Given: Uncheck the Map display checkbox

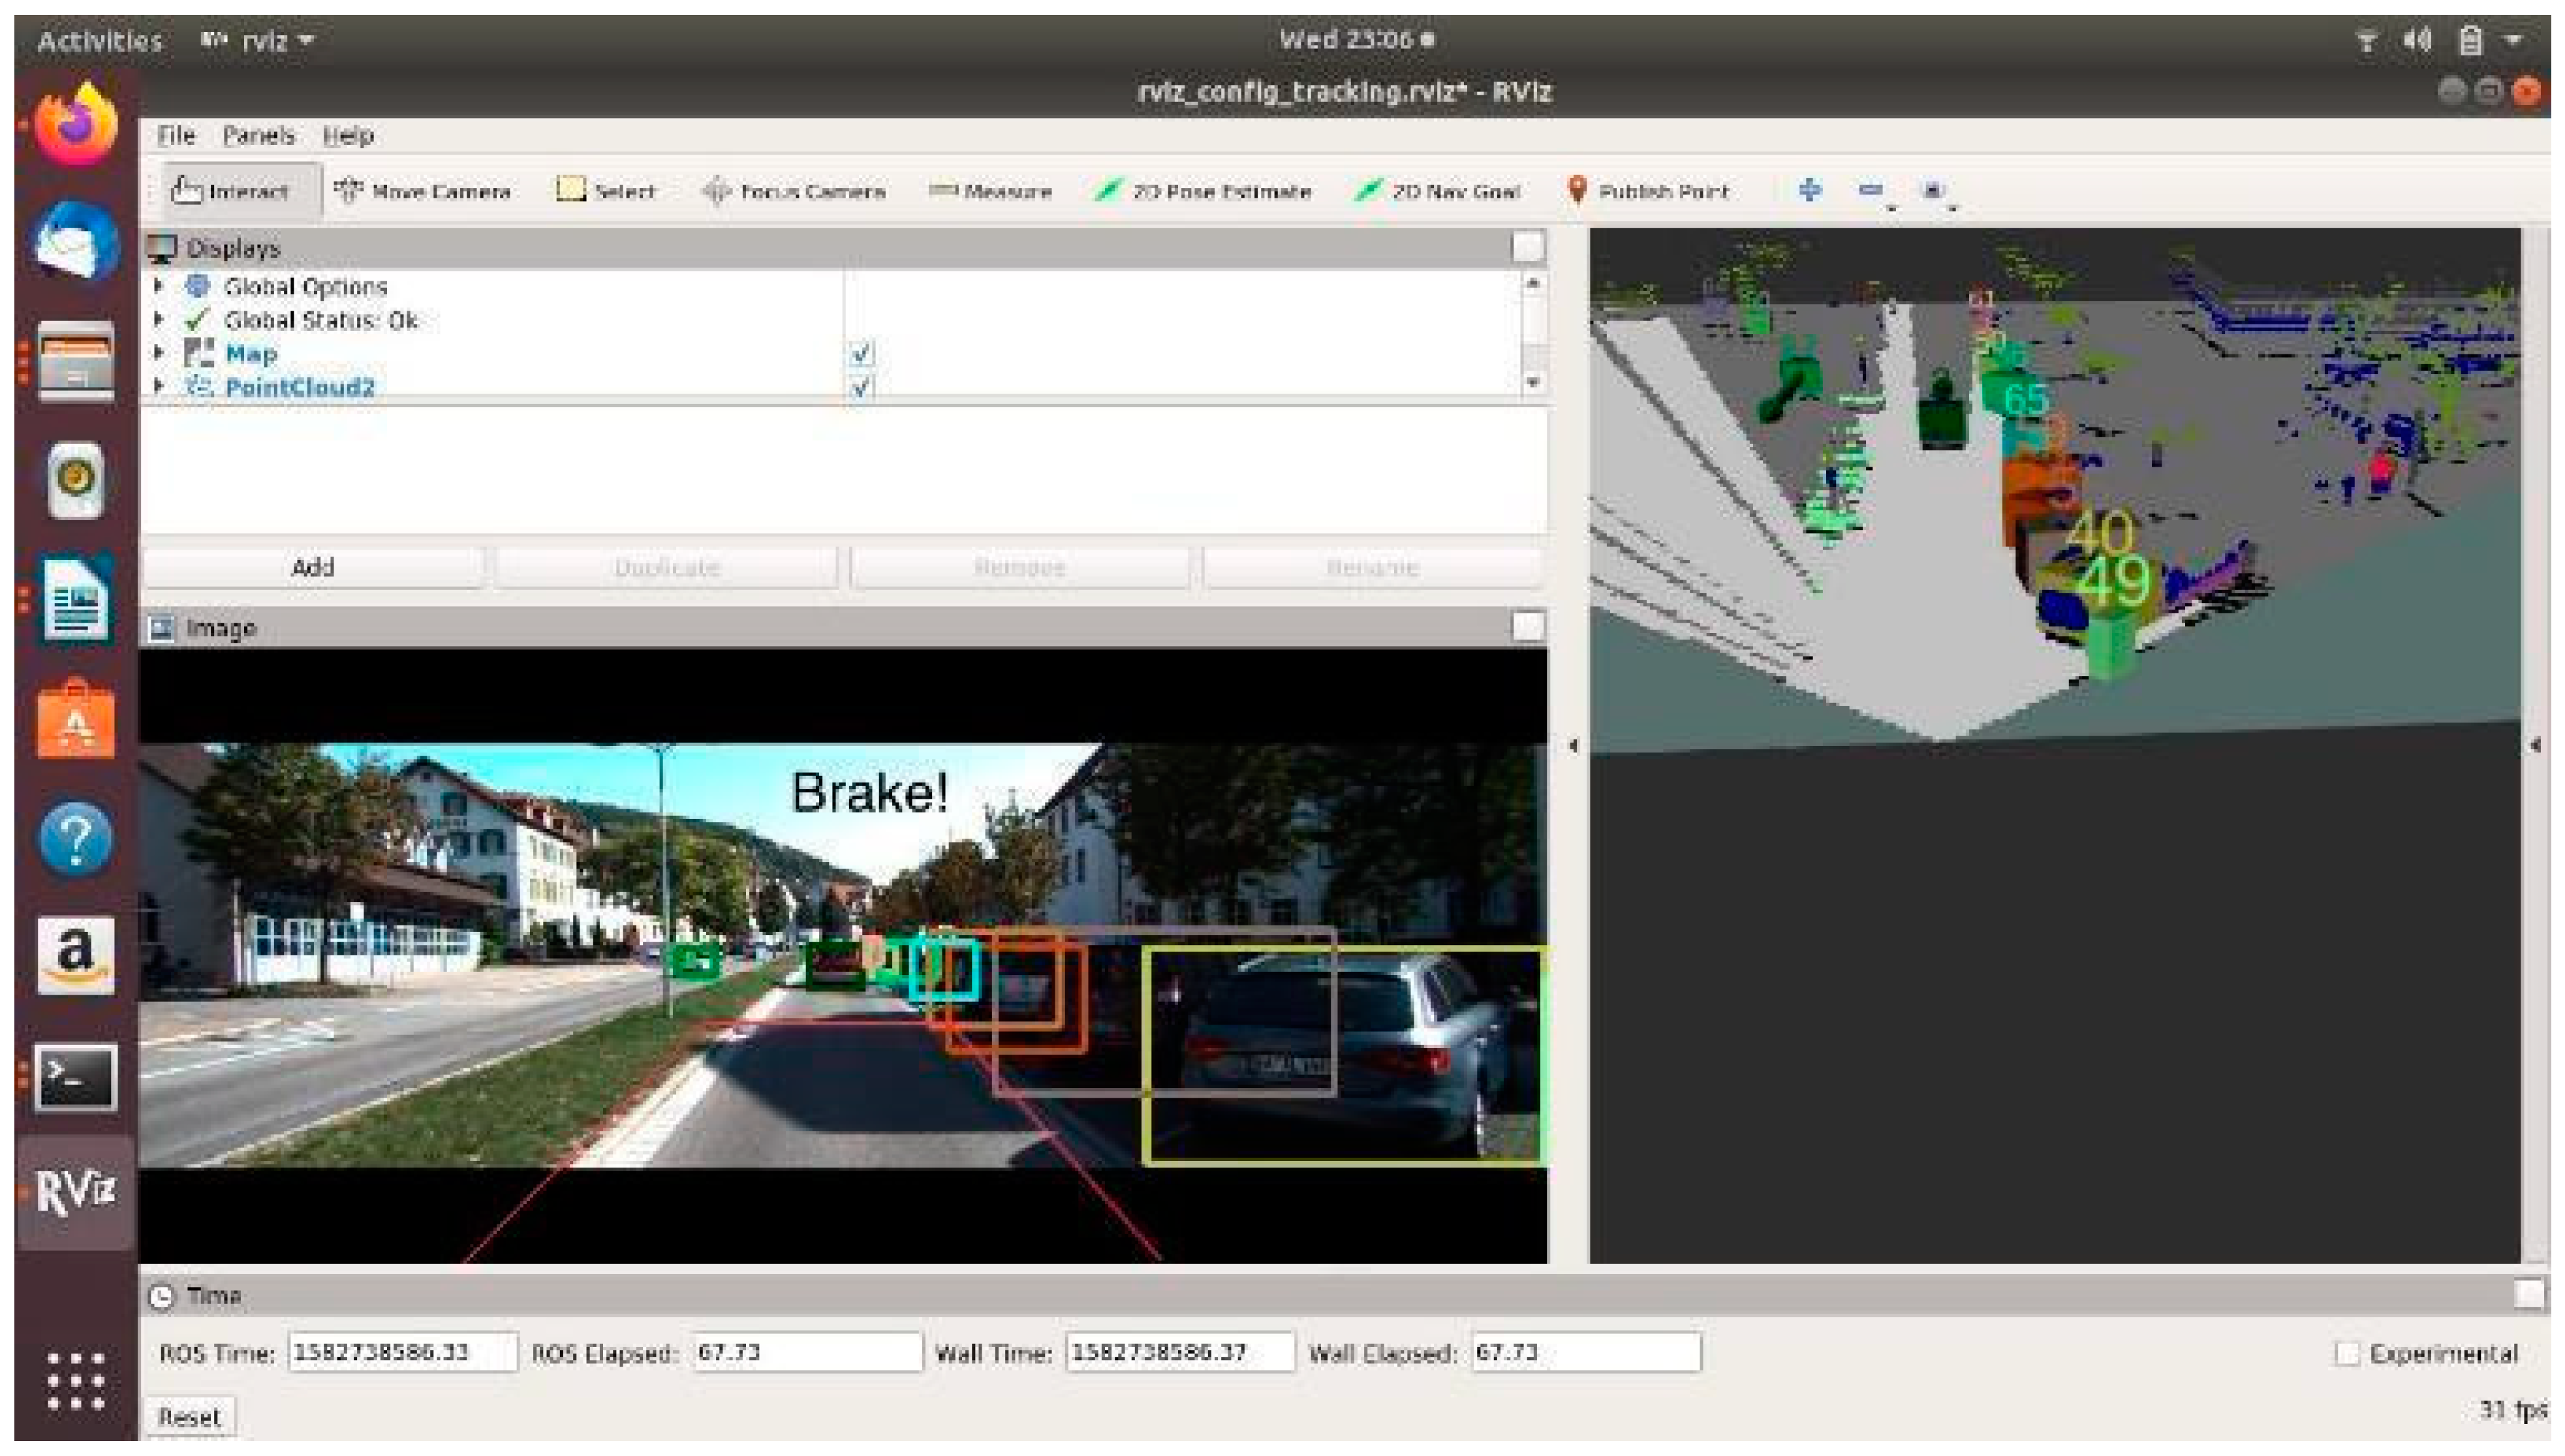Looking at the screenshot, I should (861, 354).
